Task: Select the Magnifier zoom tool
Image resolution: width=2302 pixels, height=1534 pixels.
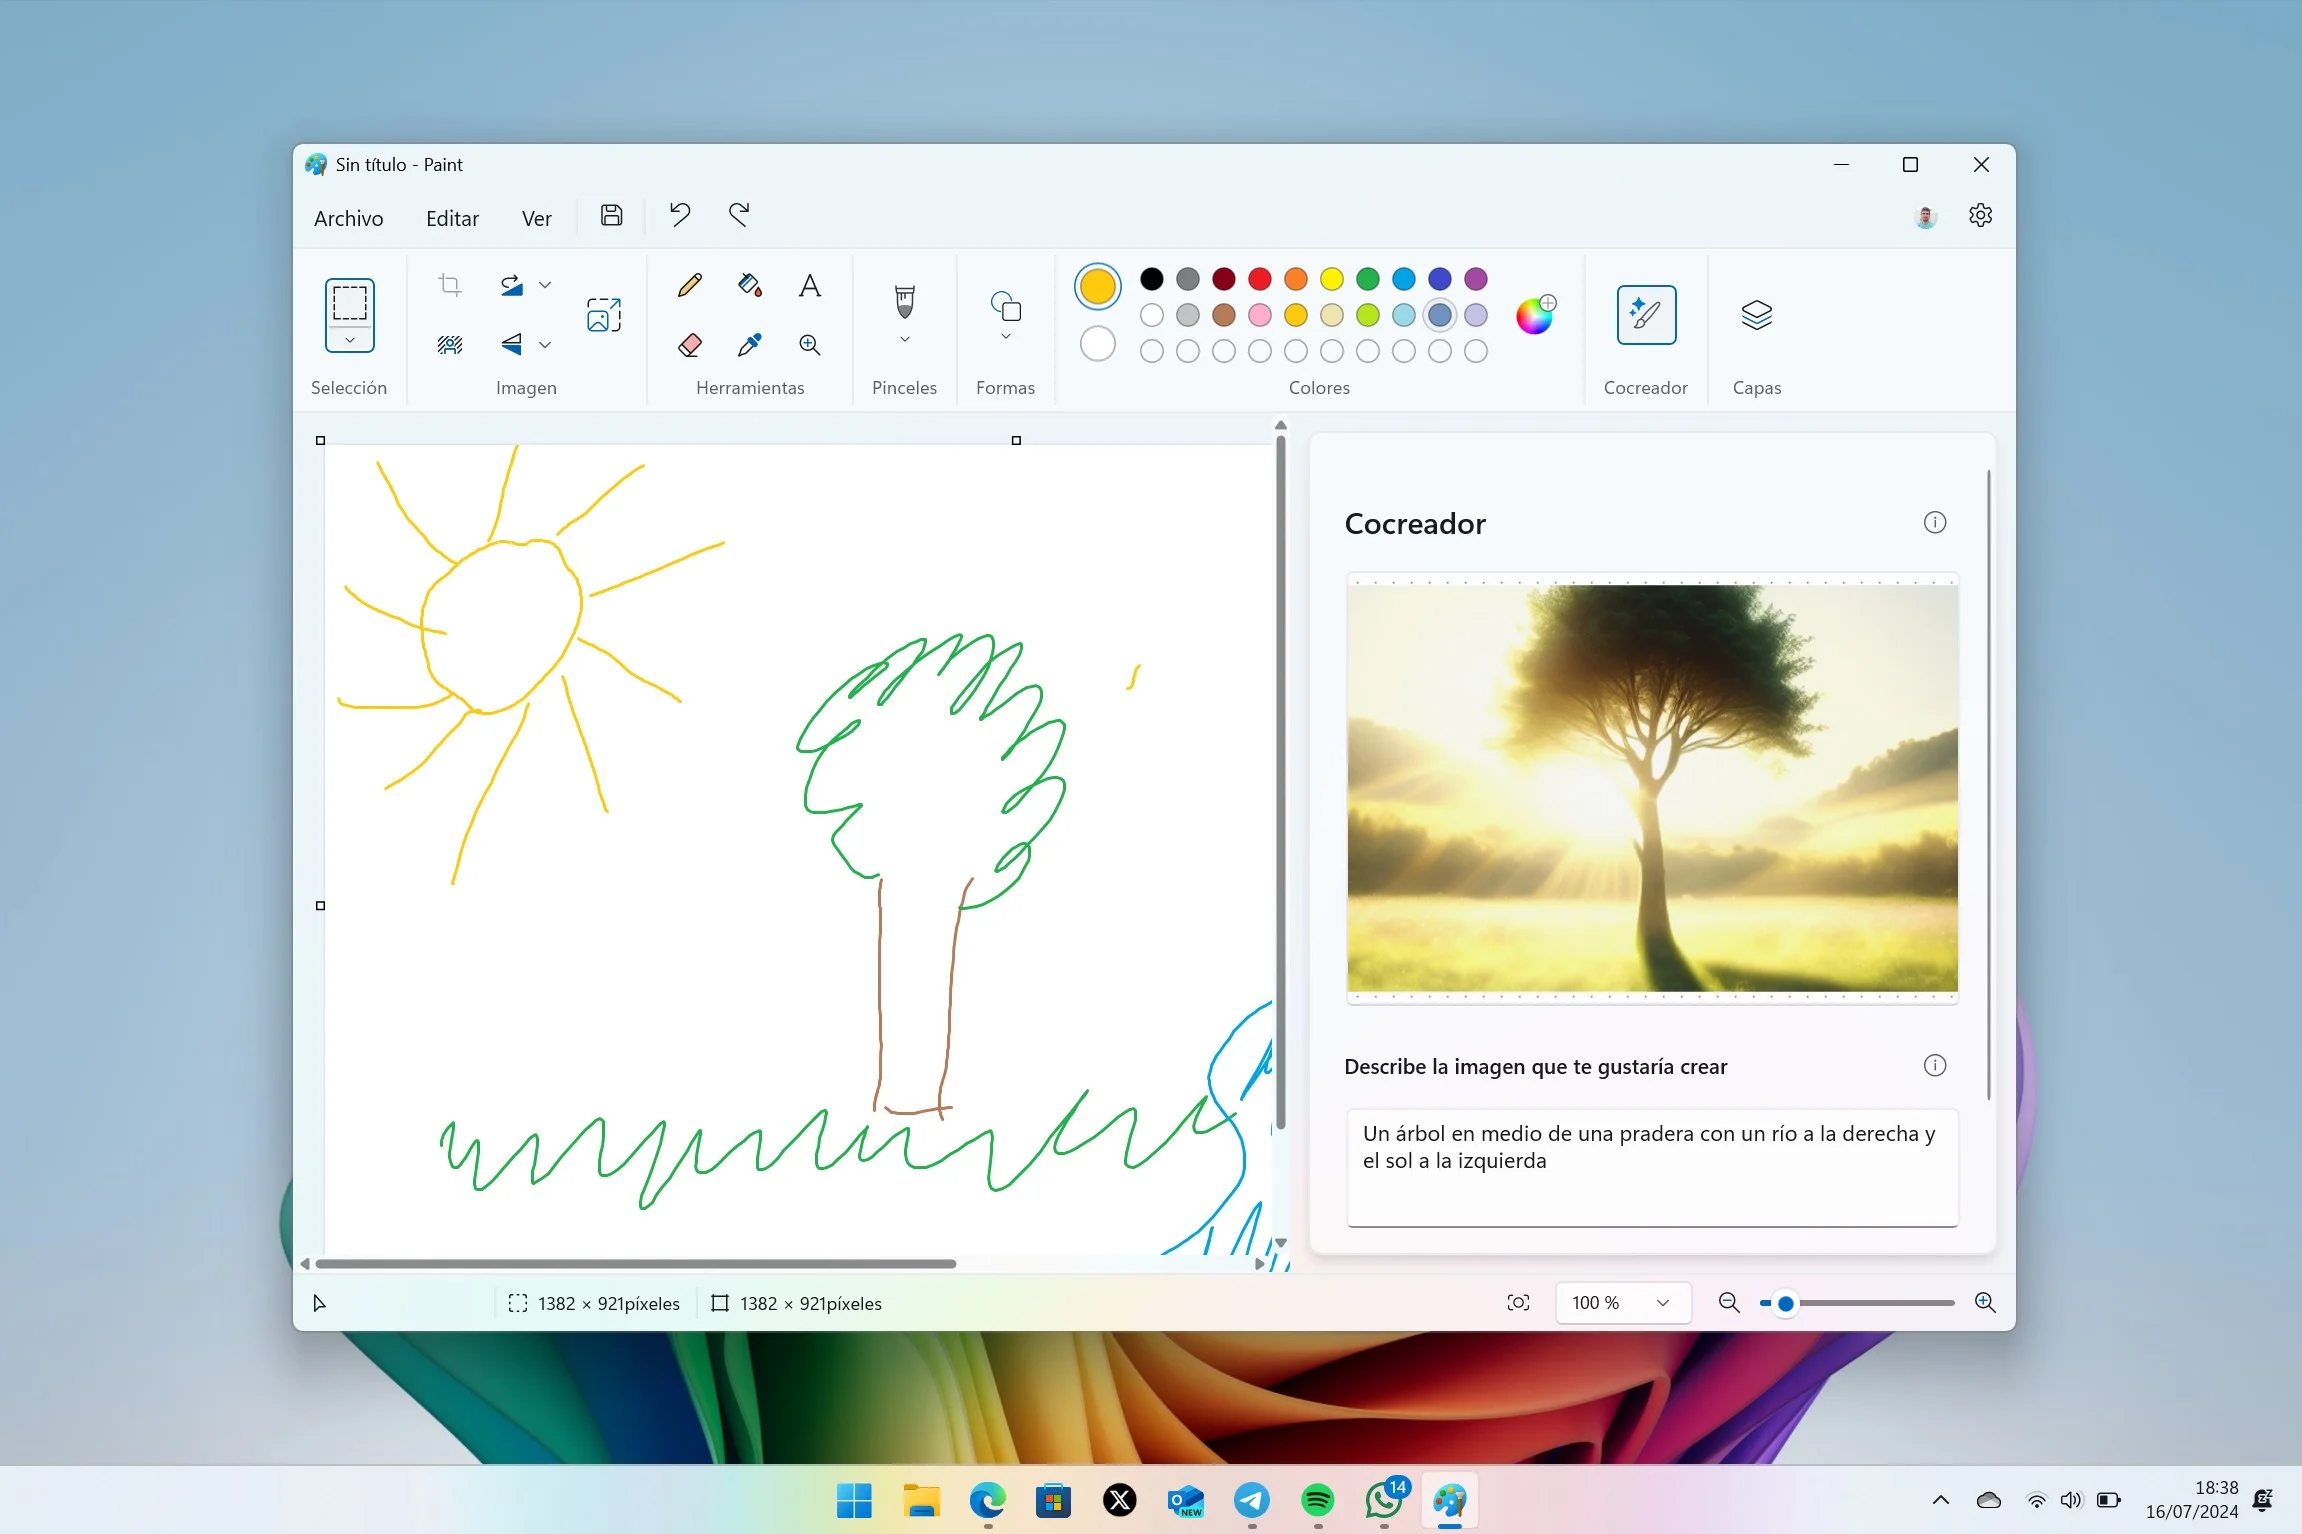Action: 810,345
